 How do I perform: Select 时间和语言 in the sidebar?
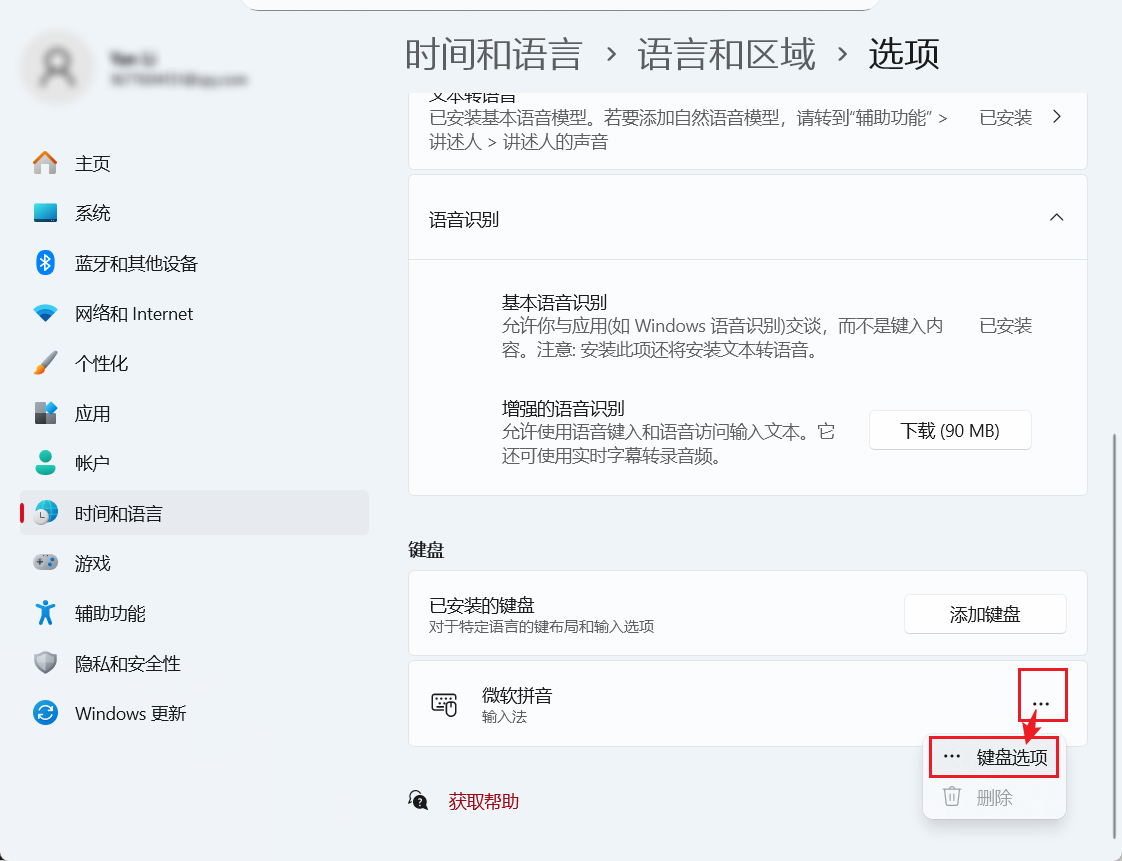click(x=194, y=513)
